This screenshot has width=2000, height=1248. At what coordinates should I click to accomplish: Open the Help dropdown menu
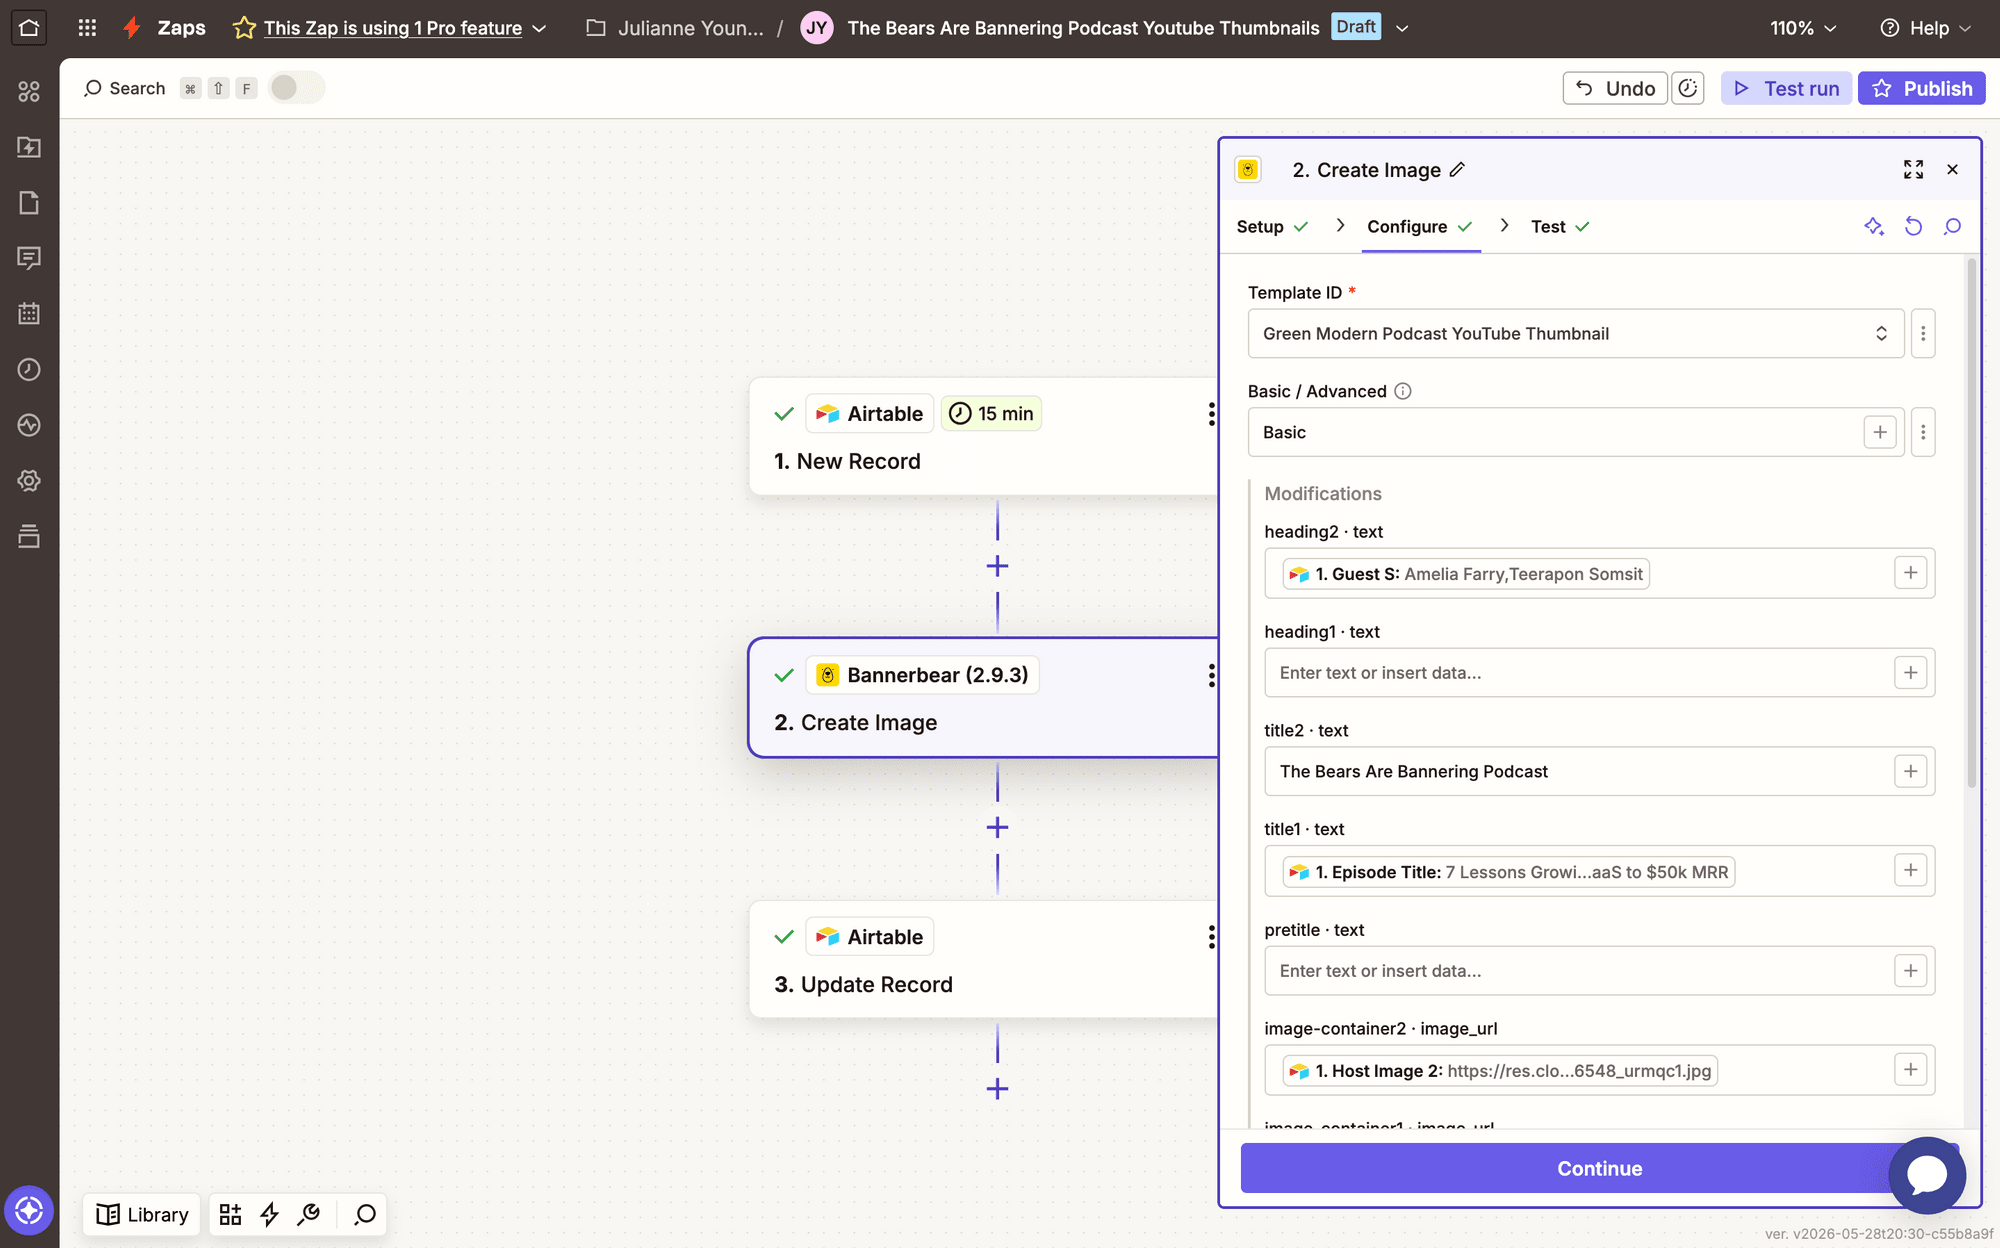click(1926, 28)
